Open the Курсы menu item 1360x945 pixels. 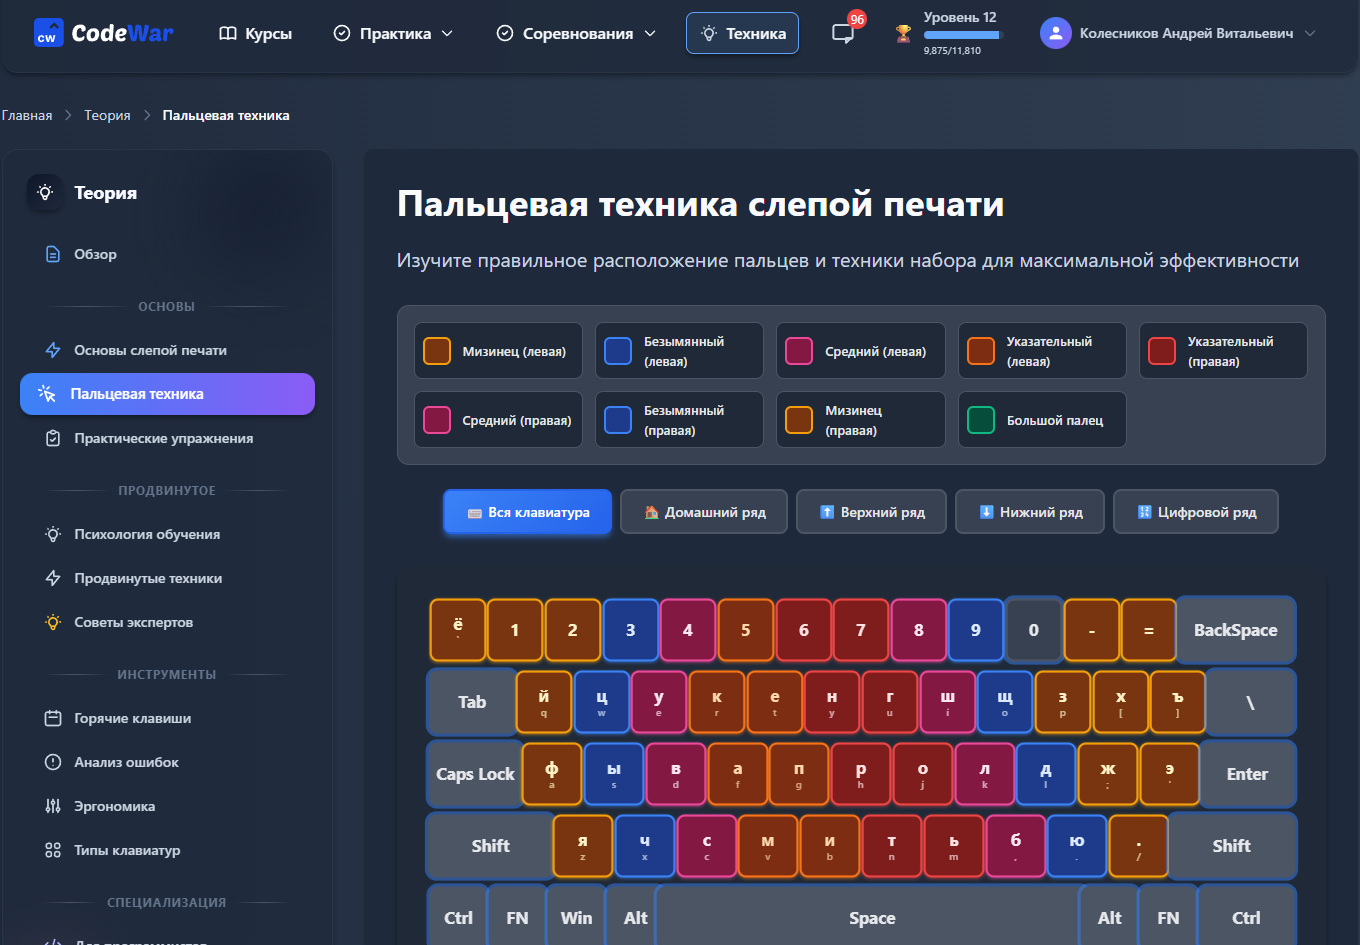pyautogui.click(x=256, y=33)
